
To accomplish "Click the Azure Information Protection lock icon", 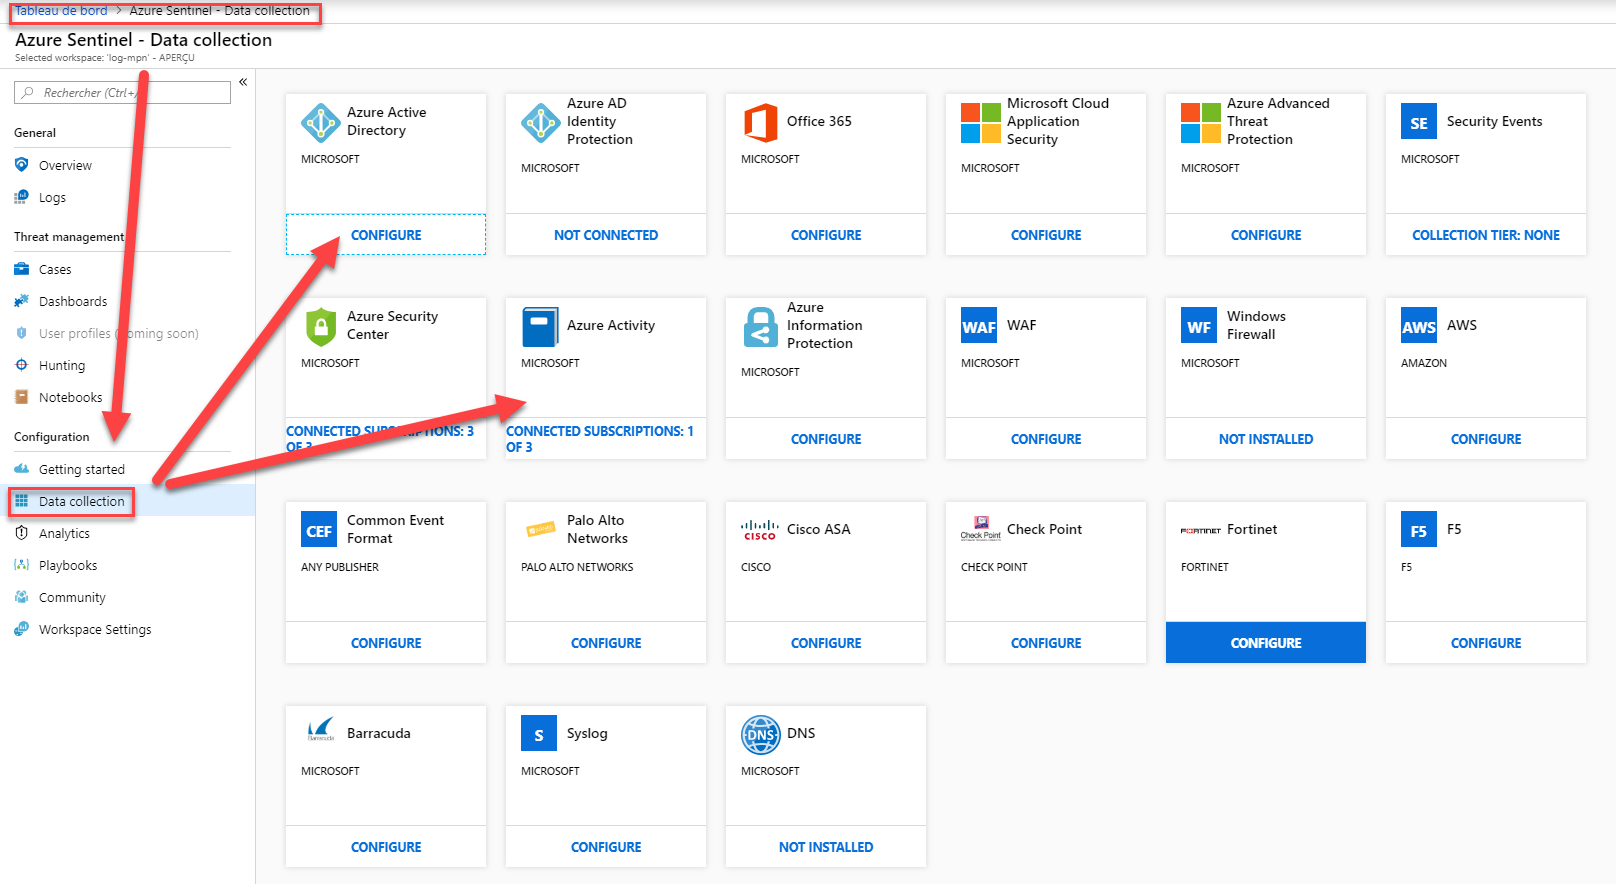I will pyautogui.click(x=760, y=326).
